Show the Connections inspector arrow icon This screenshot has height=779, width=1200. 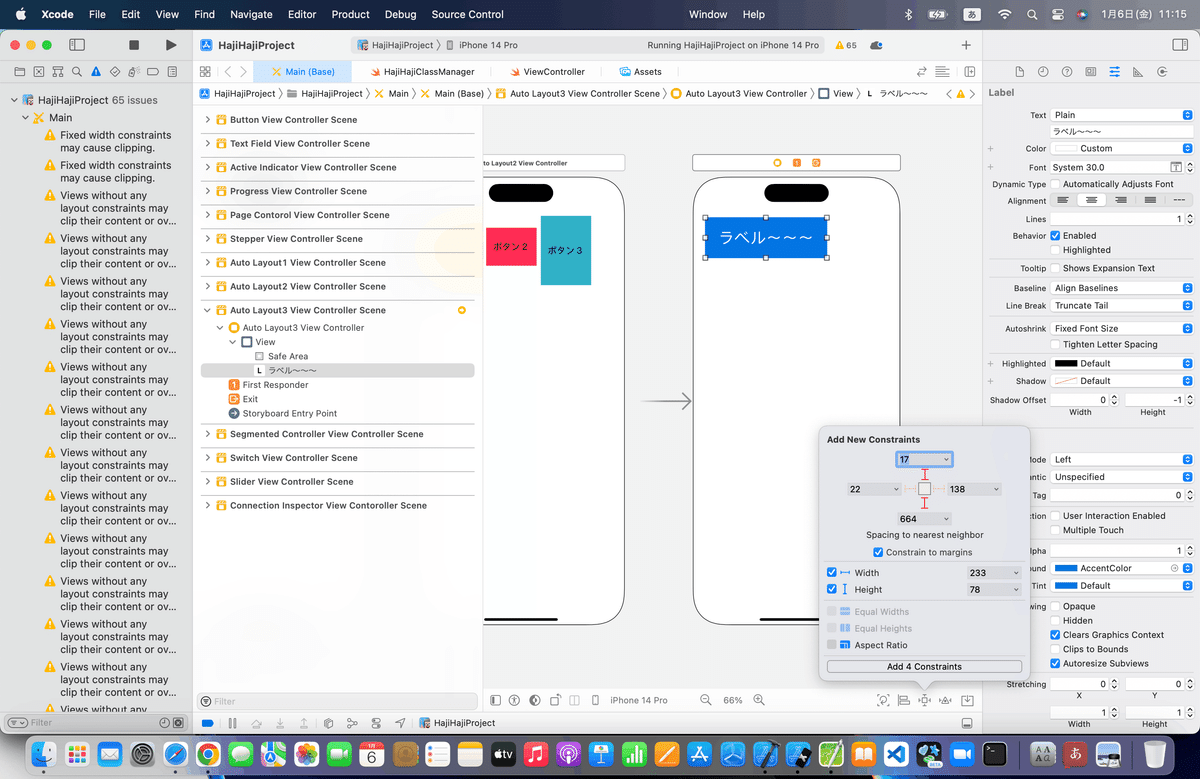1162,72
